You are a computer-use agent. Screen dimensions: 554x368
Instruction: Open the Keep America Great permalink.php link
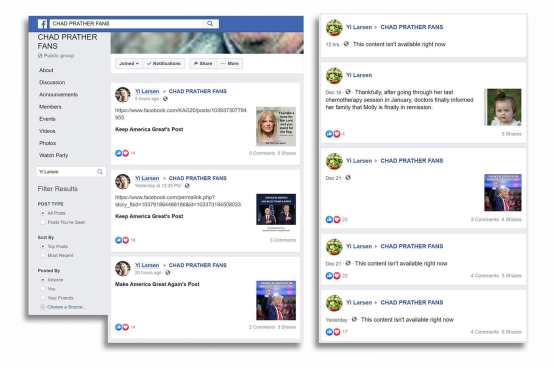tap(178, 201)
